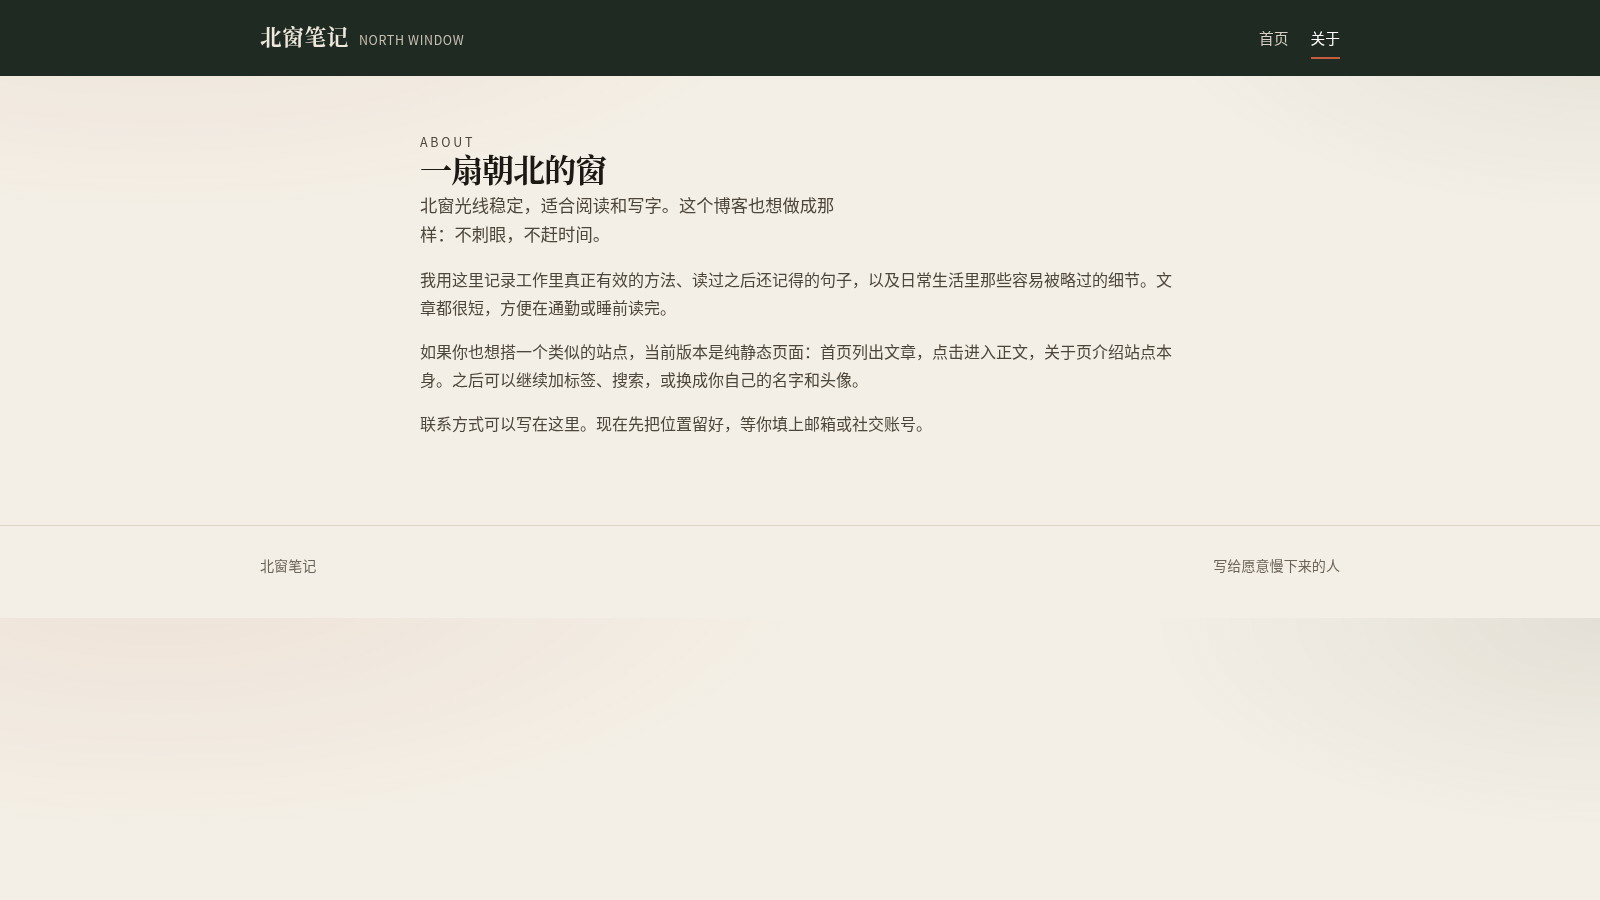Click the intro paragraph starting 北窗光线稳定
Screen dimensions: 1600x900
pyautogui.click(x=627, y=220)
